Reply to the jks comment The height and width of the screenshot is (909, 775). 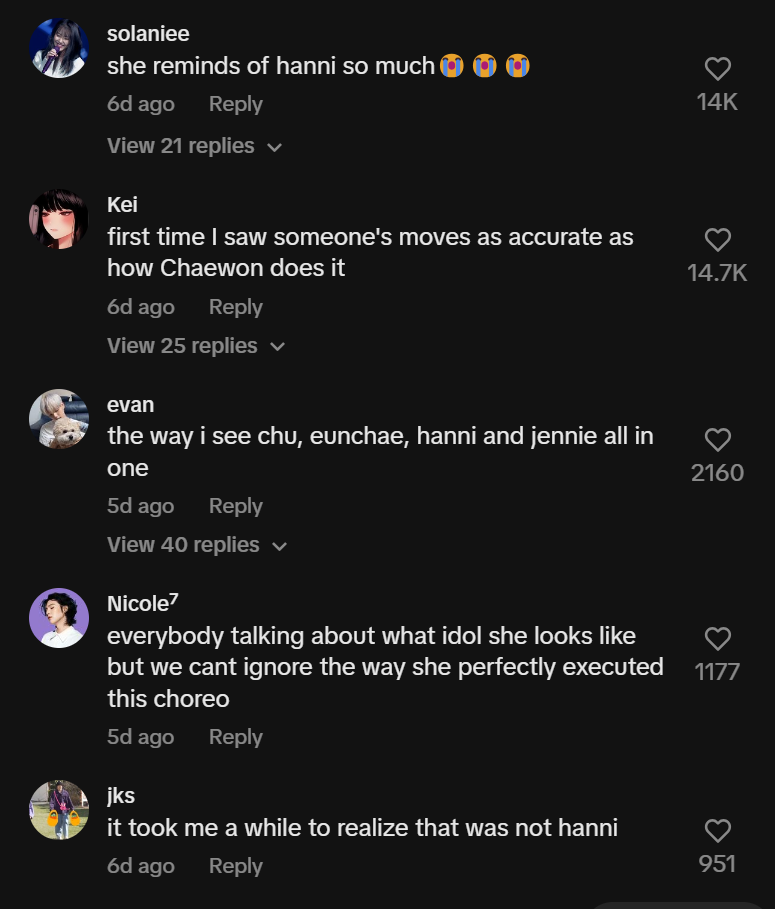point(235,866)
